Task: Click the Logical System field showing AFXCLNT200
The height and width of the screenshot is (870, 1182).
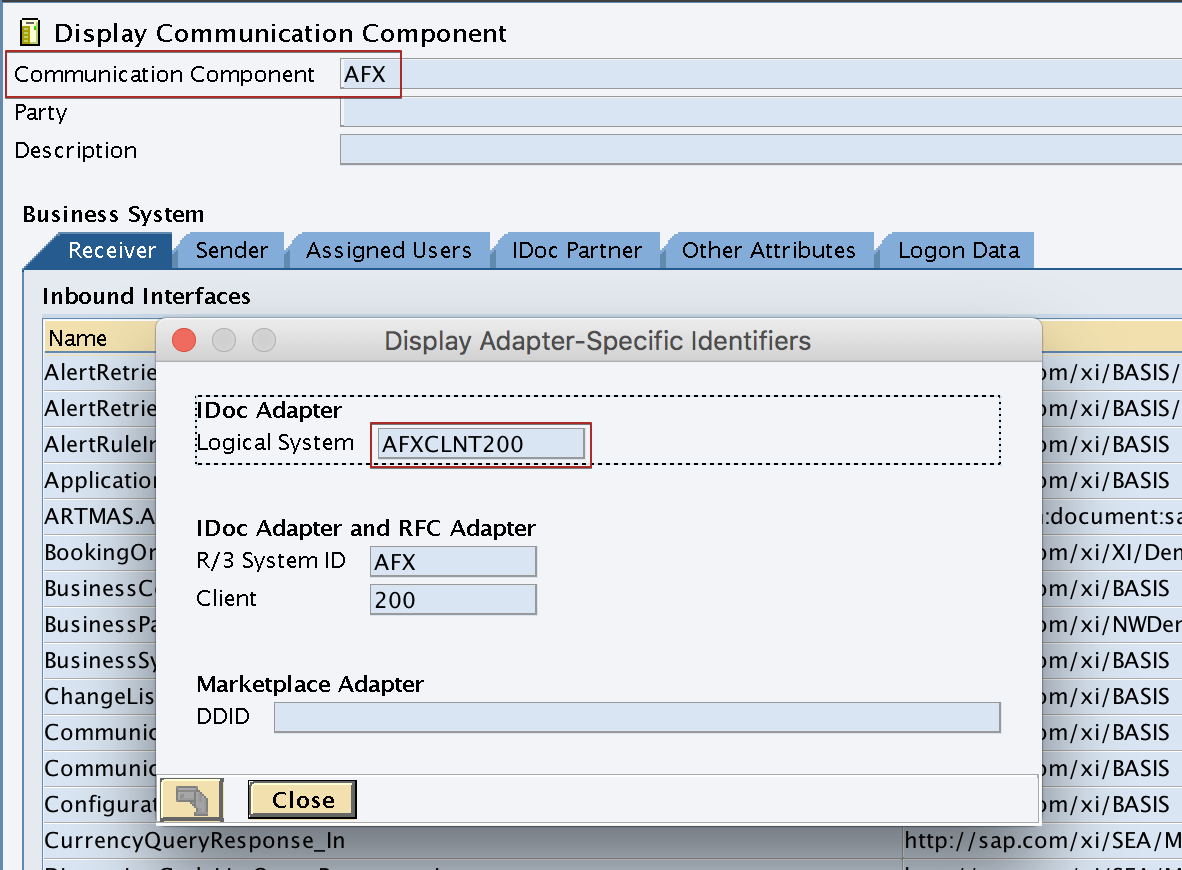Action: coord(479,442)
